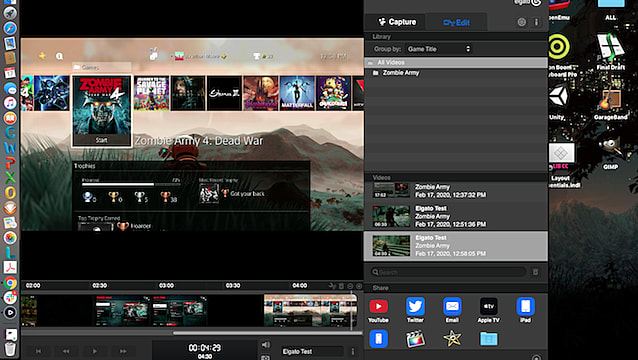Focus the video Search field

coord(448,272)
